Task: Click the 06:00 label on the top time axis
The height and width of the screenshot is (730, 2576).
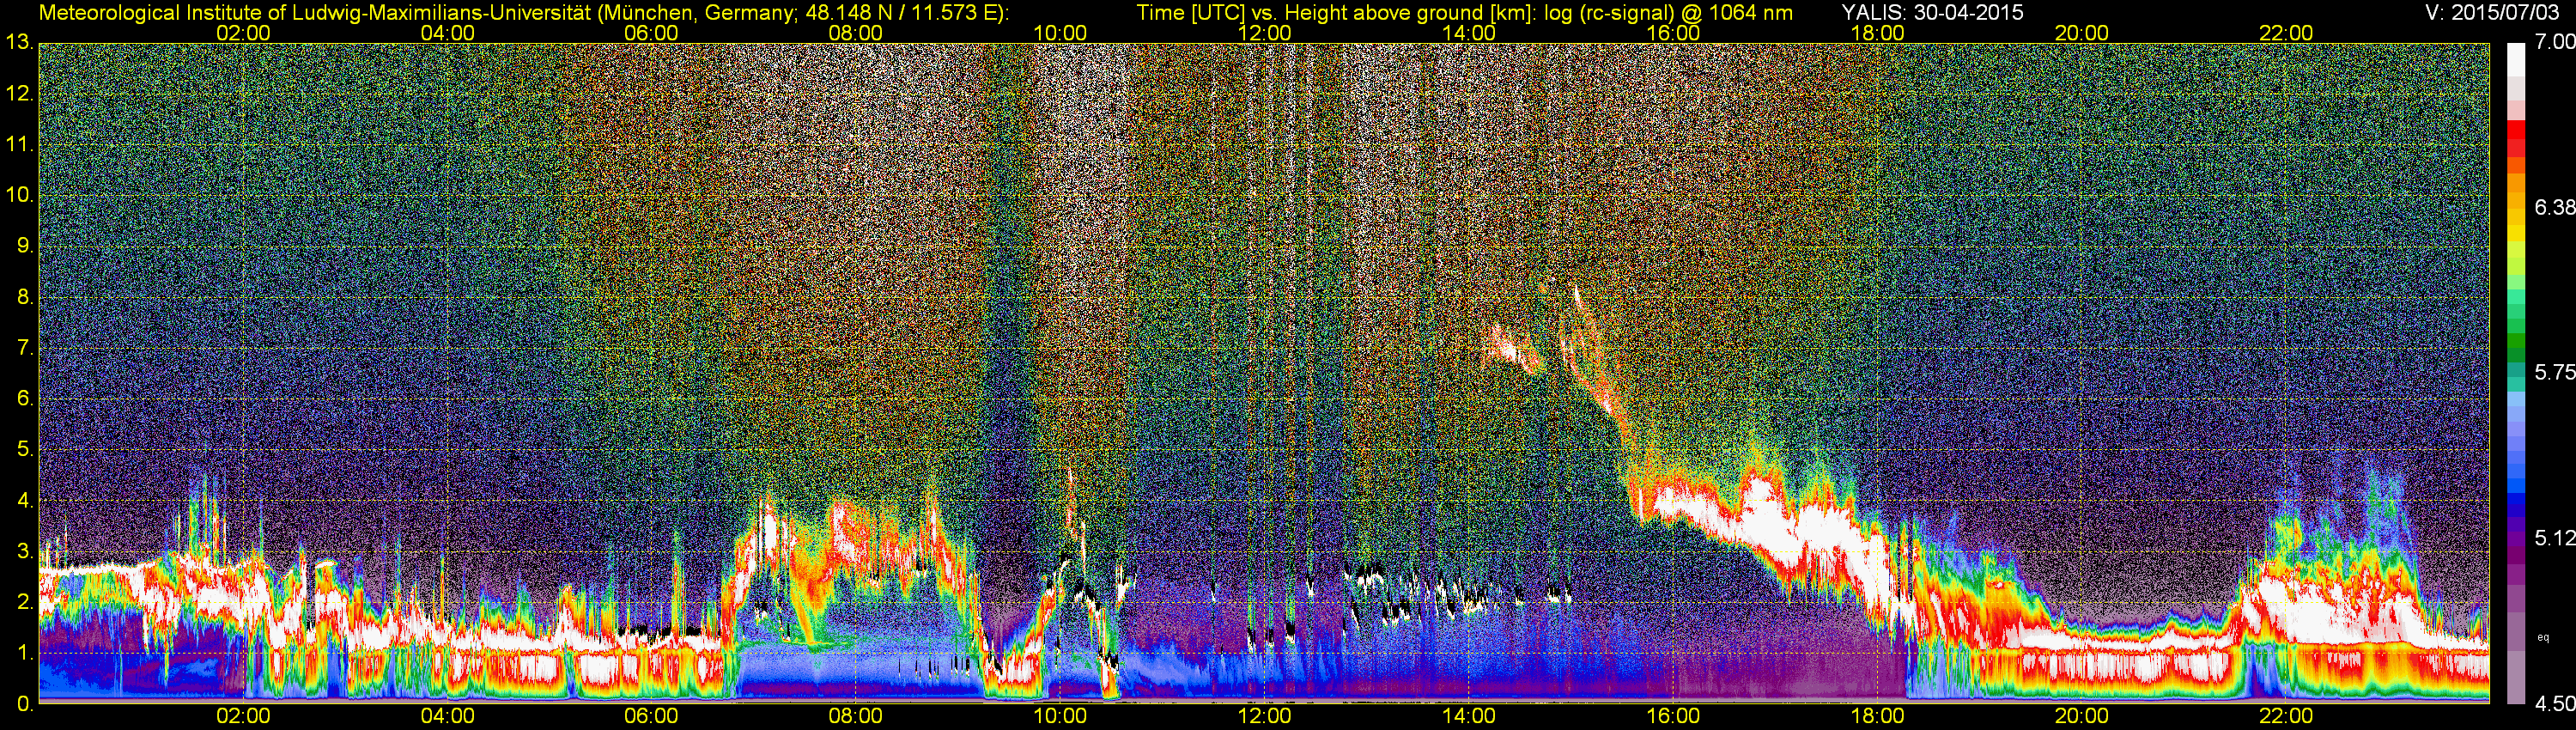Action: [x=651, y=33]
